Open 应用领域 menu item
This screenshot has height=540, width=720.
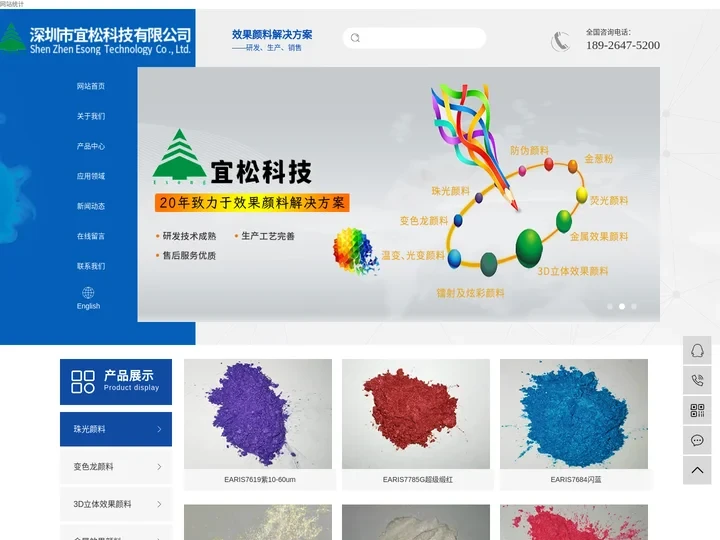click(90, 176)
